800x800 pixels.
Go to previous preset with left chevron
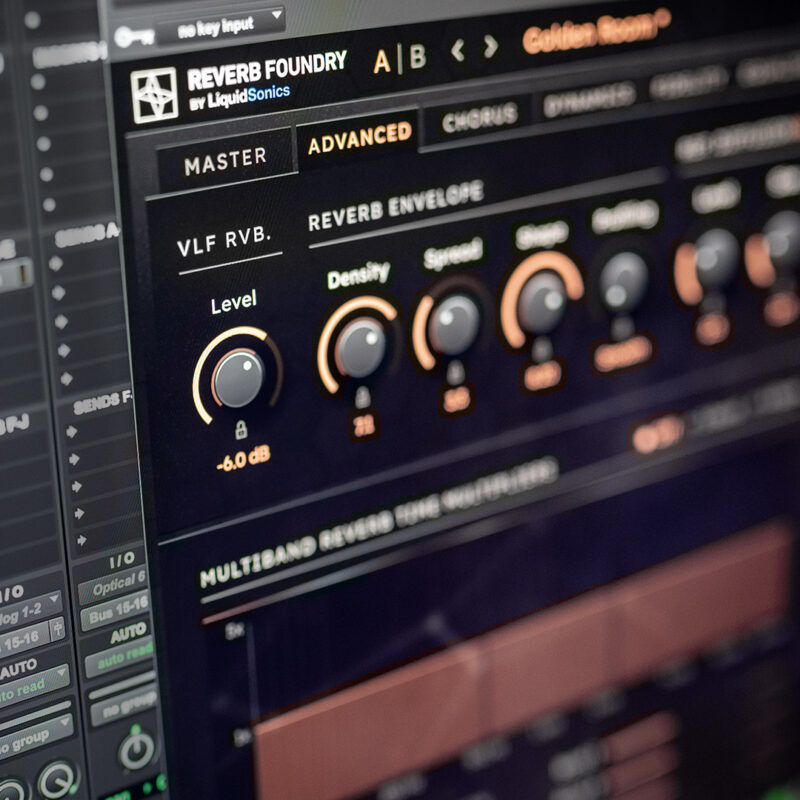(458, 50)
